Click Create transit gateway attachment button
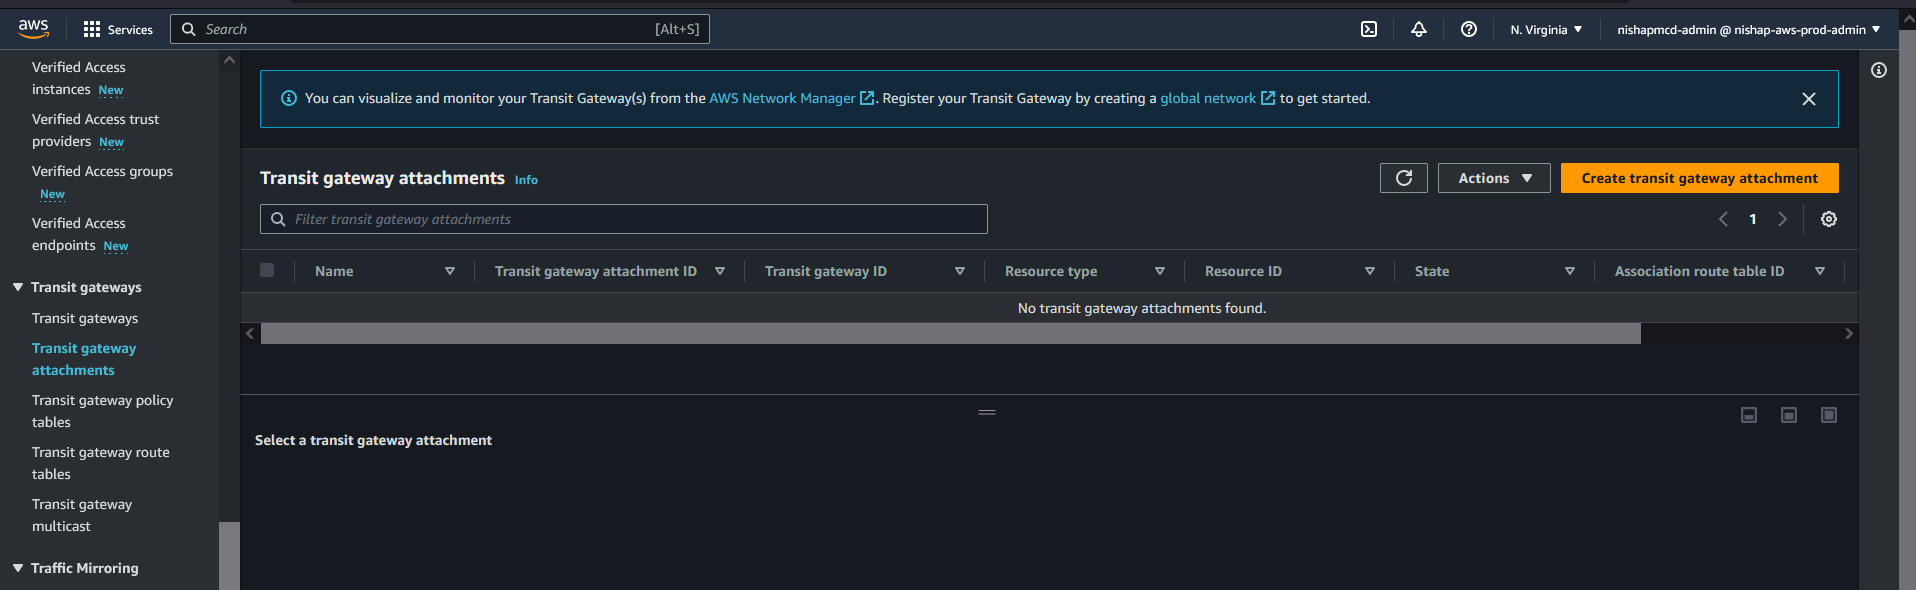Screen dimensions: 1916x590 point(1698,178)
